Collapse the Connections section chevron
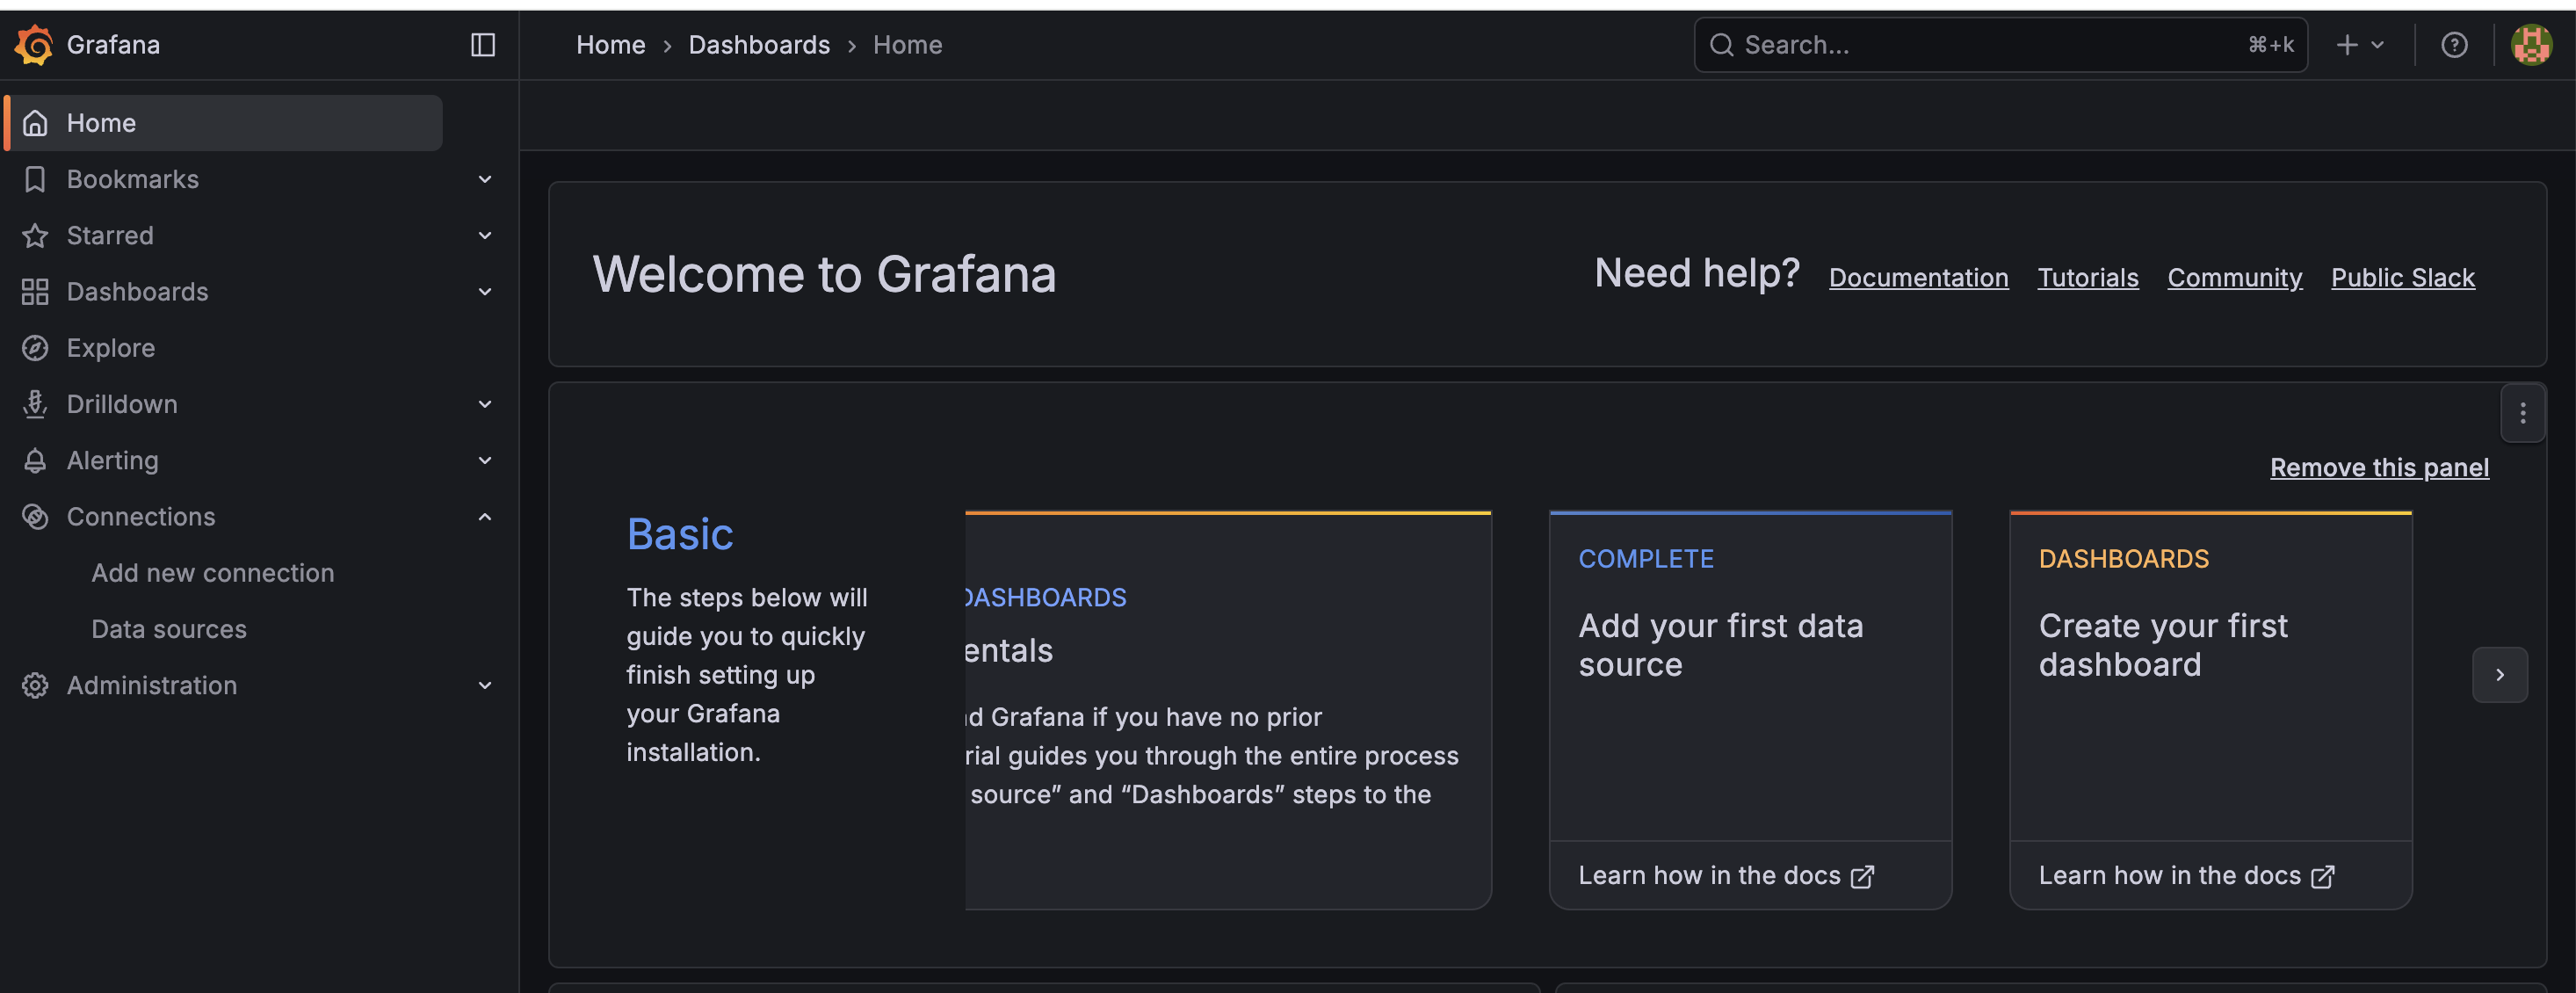 [485, 517]
